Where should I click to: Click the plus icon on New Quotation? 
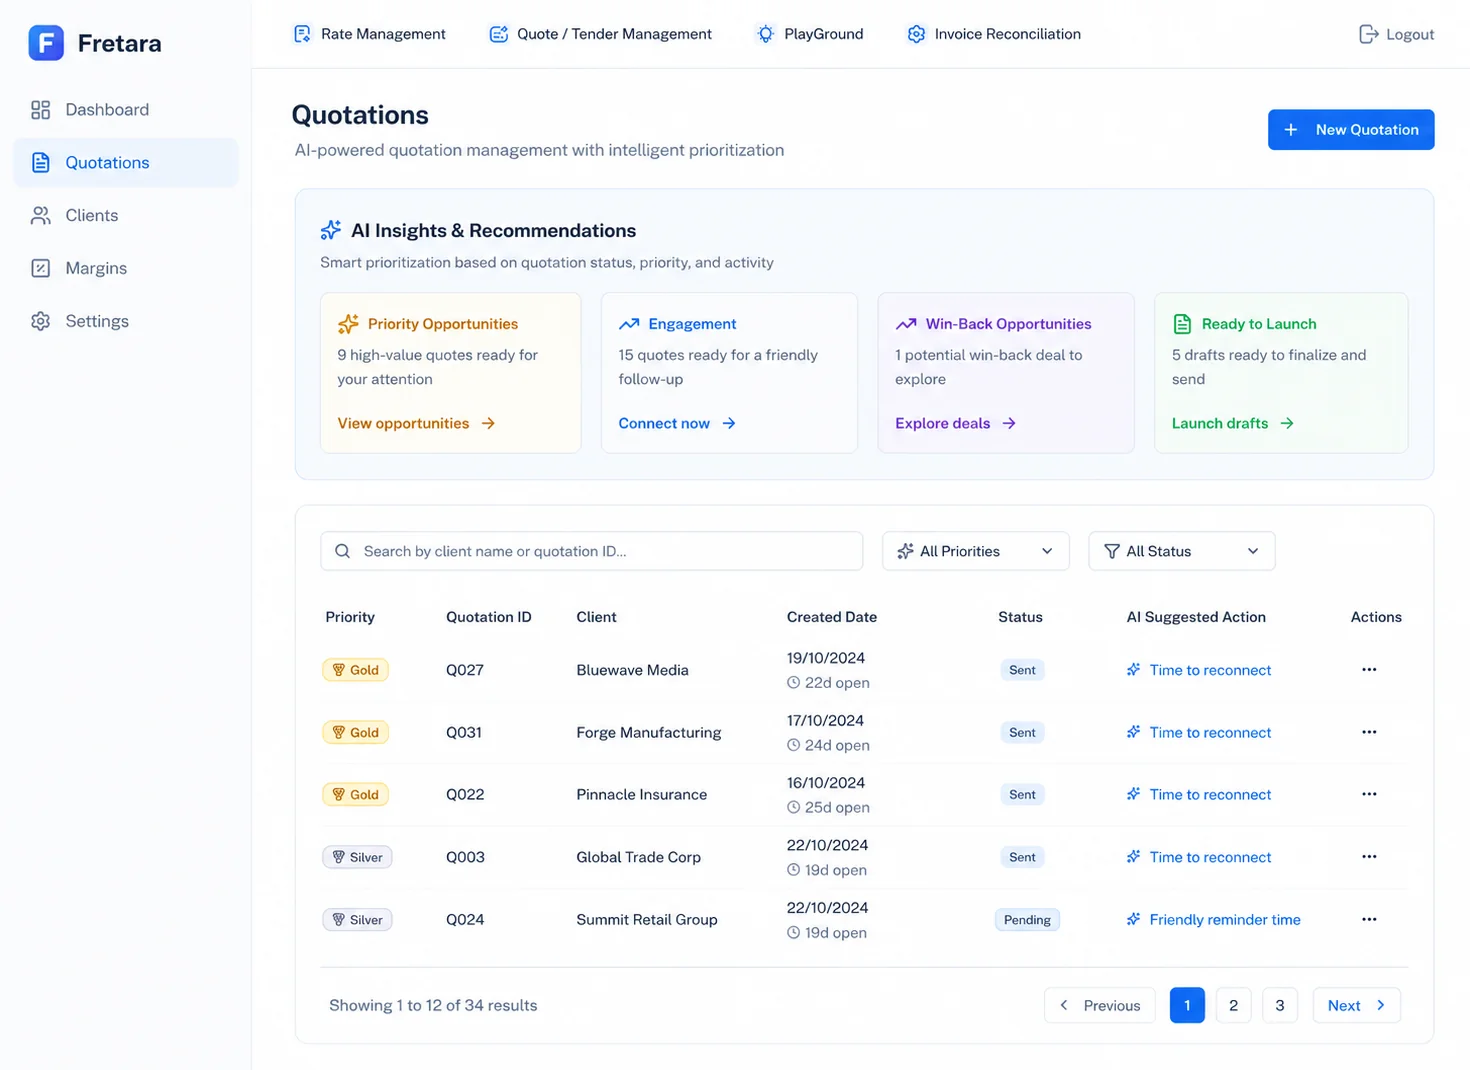click(1291, 130)
